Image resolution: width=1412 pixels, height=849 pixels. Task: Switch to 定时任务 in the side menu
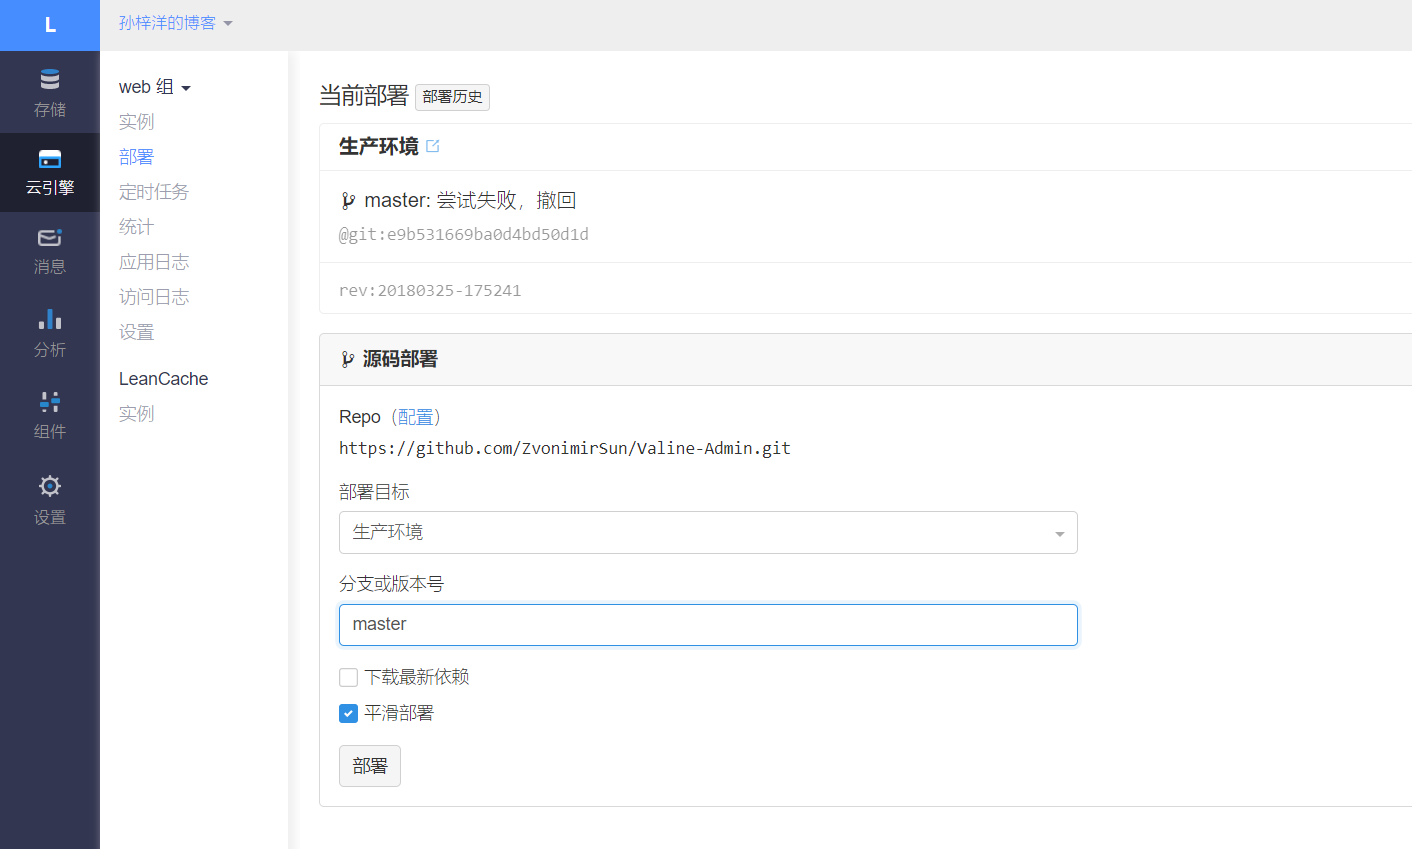point(154,192)
